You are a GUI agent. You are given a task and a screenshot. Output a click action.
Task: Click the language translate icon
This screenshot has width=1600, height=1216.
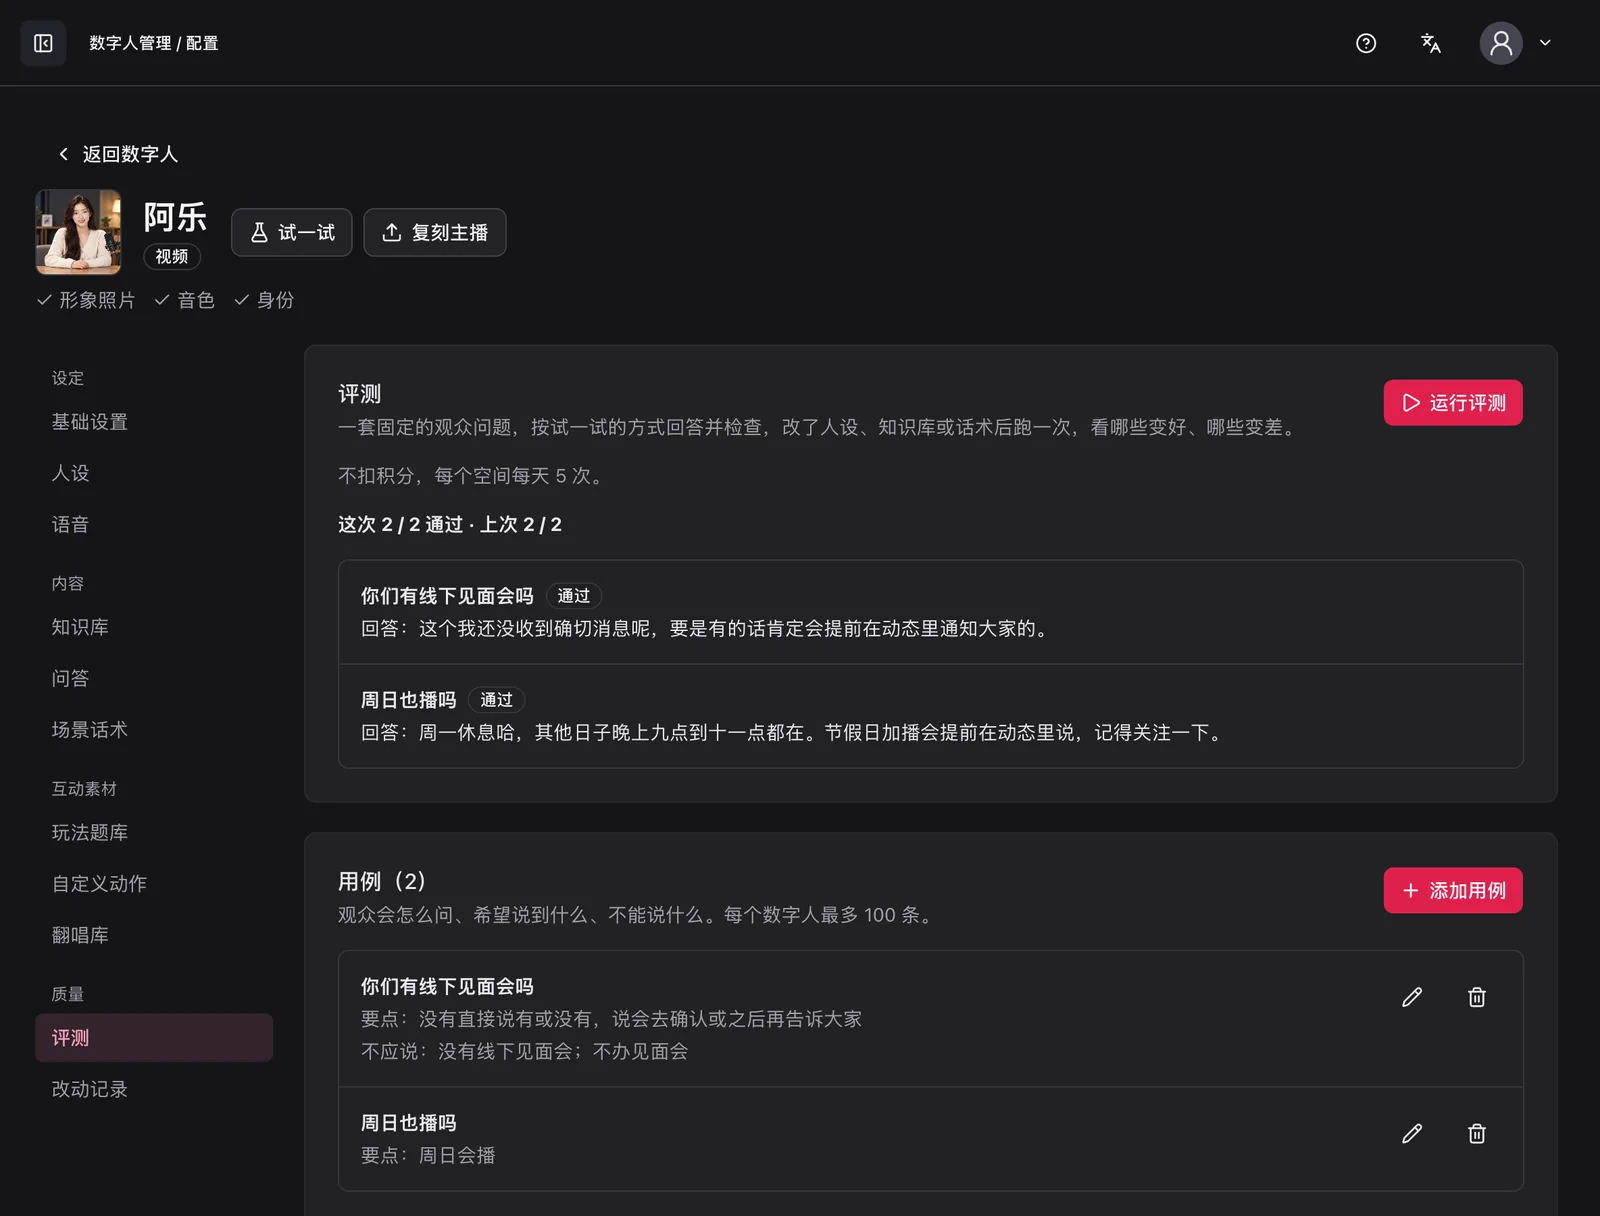1431,43
